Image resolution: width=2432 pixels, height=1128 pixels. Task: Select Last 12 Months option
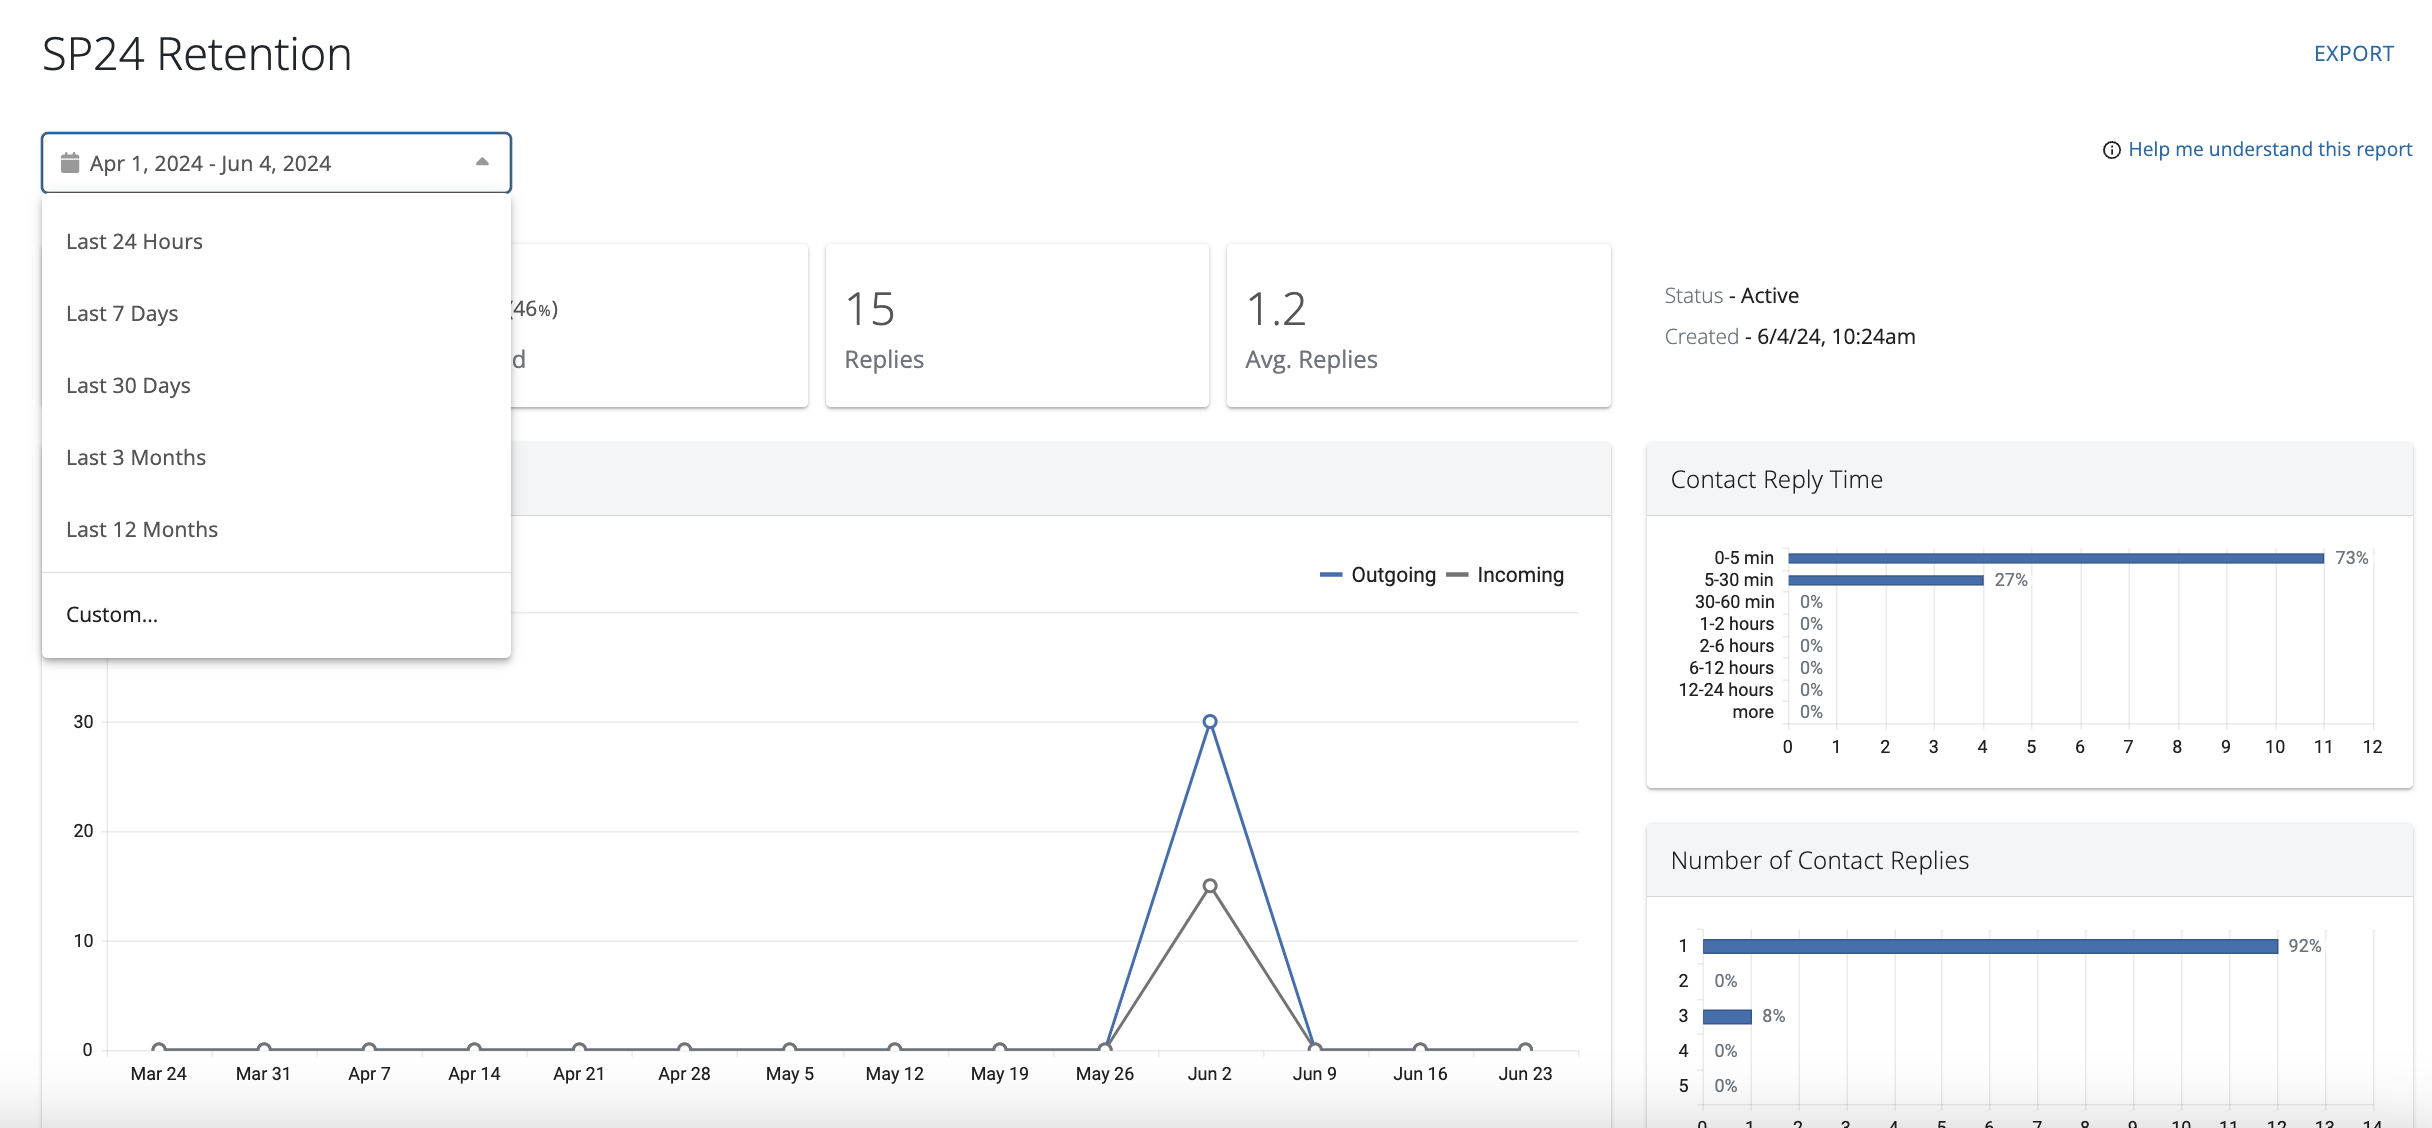pos(142,530)
